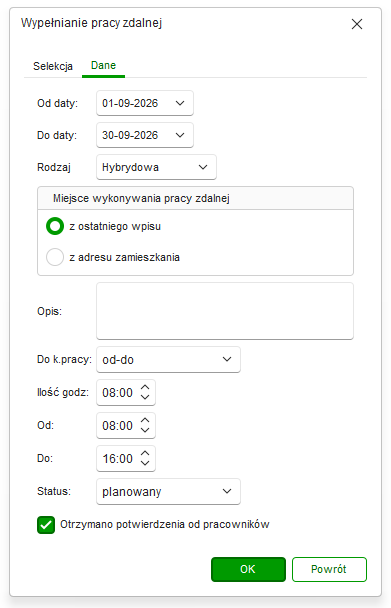391x608 pixels.
Task: Select the Dane tab
Action: click(x=103, y=65)
